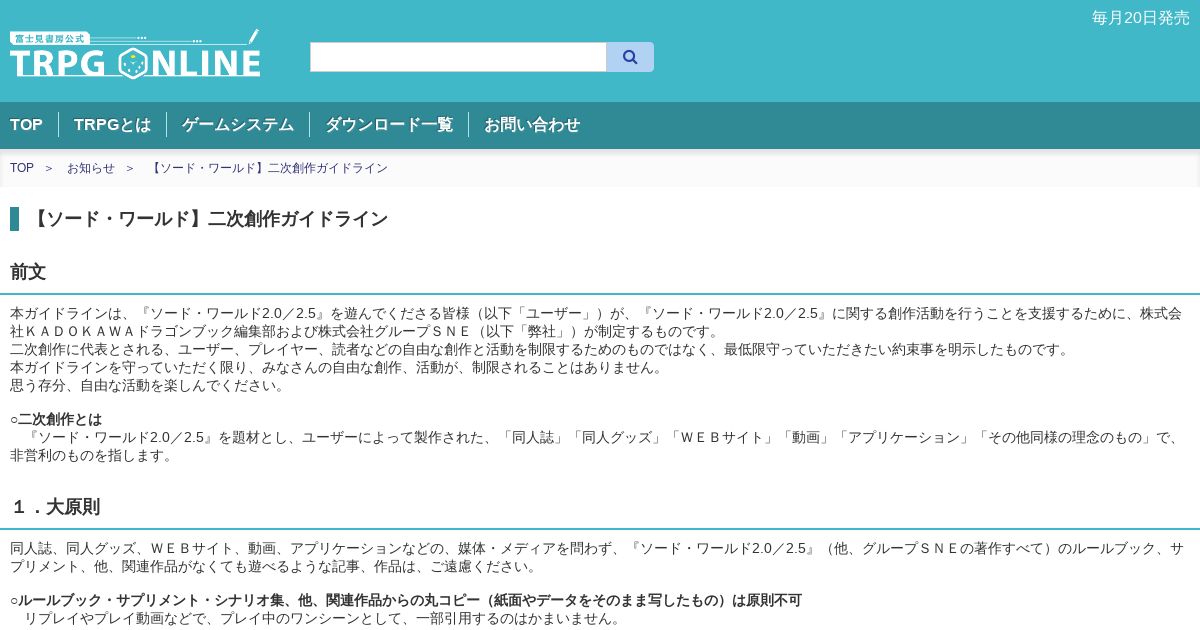The height and width of the screenshot is (630, 1200).
Task: Click the line starting リプレイやプレイ動画などで
Action: [x=324, y=618]
